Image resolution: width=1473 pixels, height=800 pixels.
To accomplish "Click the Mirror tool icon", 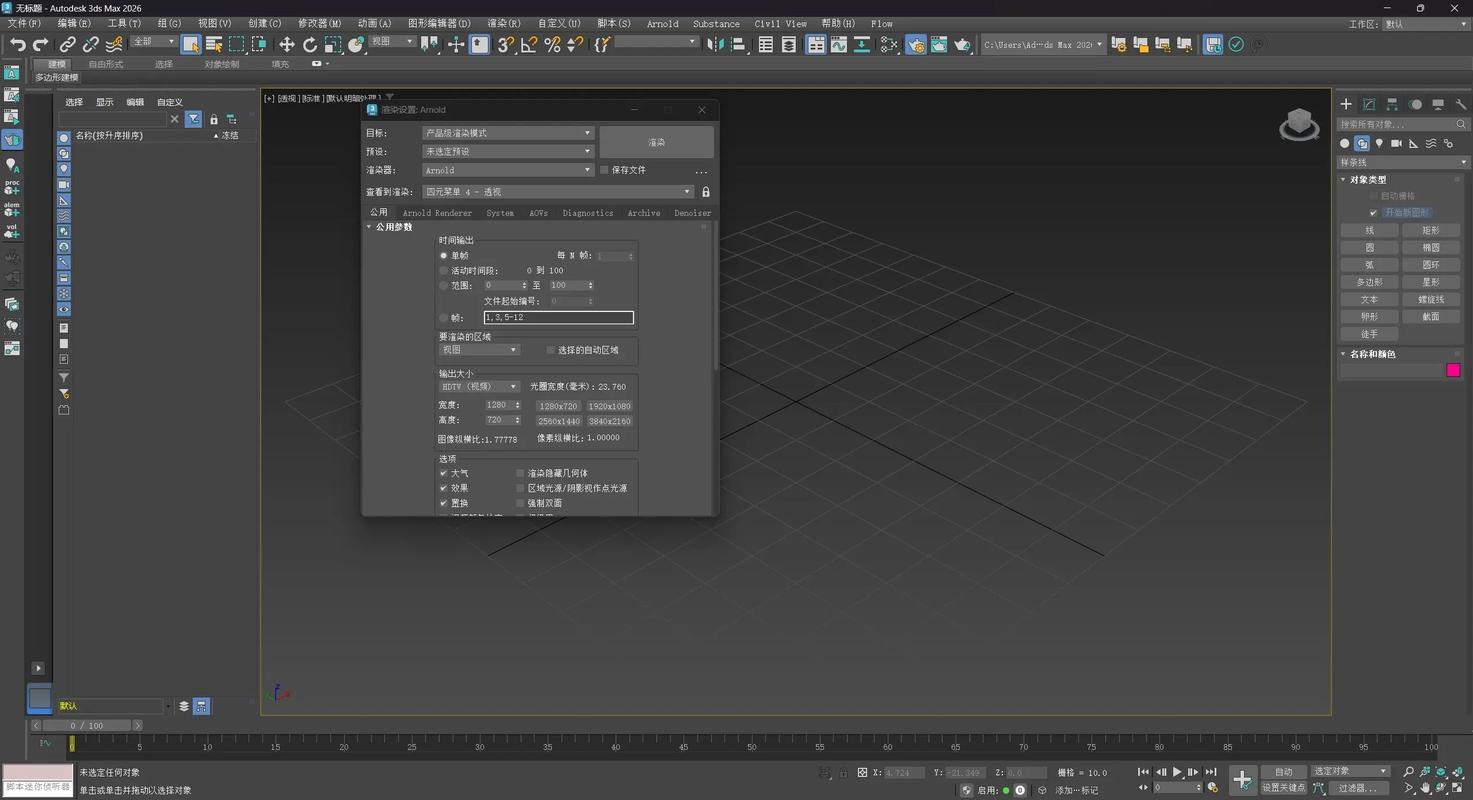I will click(x=715, y=44).
